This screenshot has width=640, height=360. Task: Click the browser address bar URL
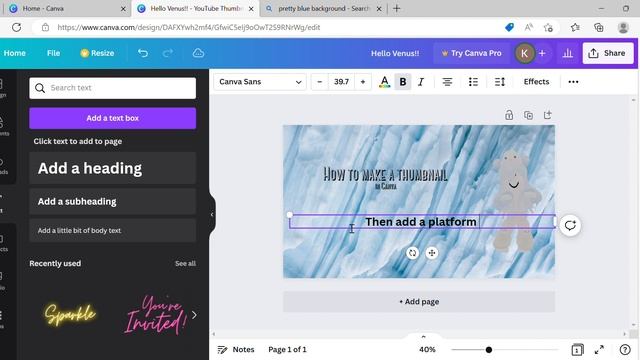tap(189, 27)
